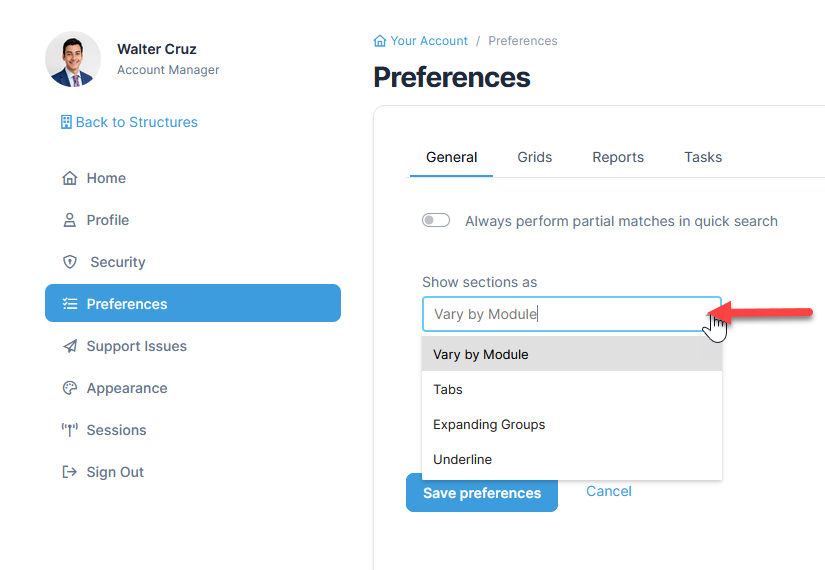This screenshot has width=825, height=570.
Task: Click Walter Cruz's profile photo
Action: pos(73,59)
